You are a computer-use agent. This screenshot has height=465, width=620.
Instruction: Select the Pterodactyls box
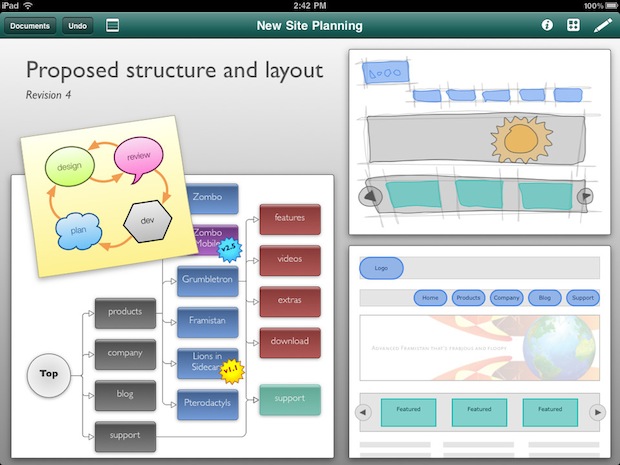tap(208, 404)
